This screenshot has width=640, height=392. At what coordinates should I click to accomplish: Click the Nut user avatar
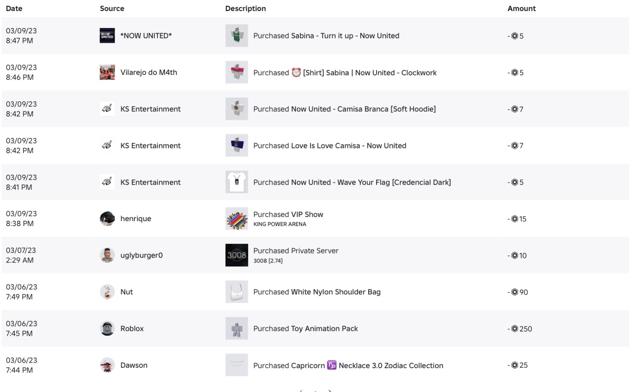(x=107, y=292)
